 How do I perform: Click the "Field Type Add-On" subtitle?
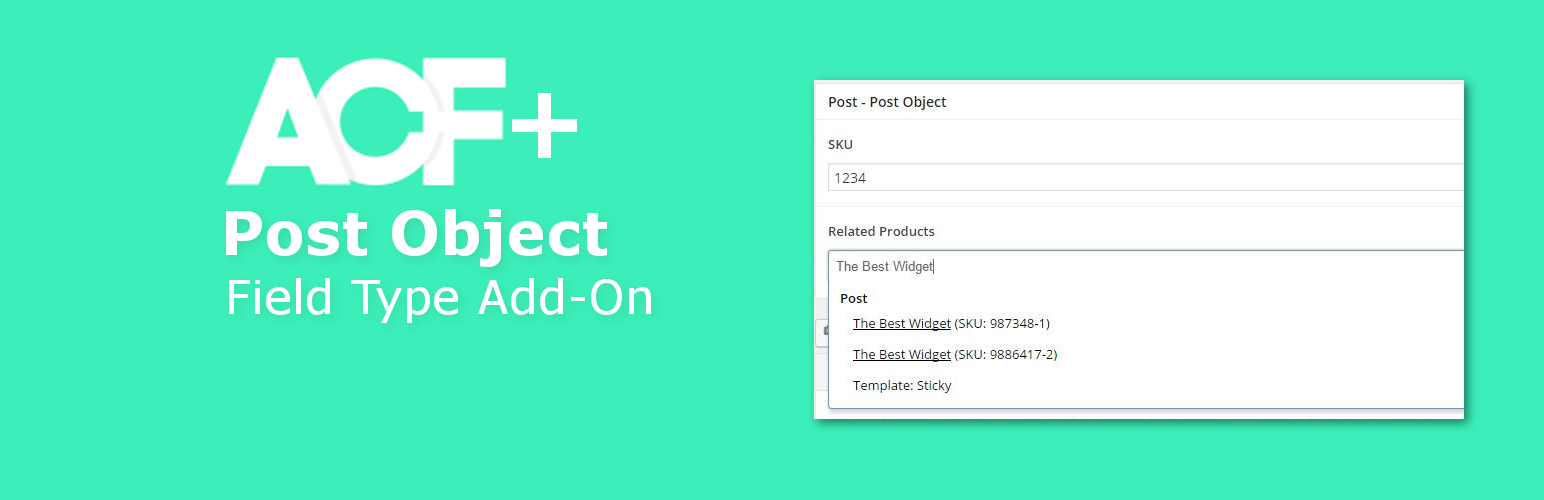click(439, 297)
